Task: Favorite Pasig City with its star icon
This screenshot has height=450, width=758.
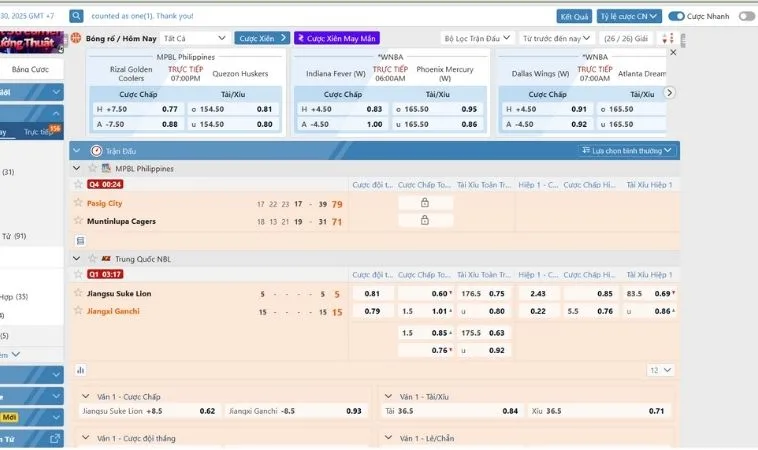Action: [77, 203]
